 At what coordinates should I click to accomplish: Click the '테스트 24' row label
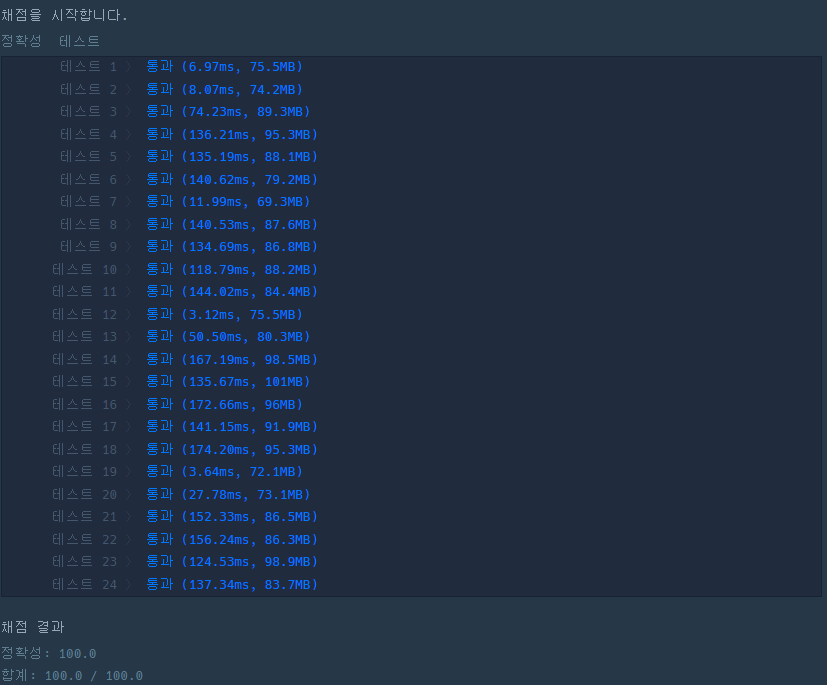84,584
